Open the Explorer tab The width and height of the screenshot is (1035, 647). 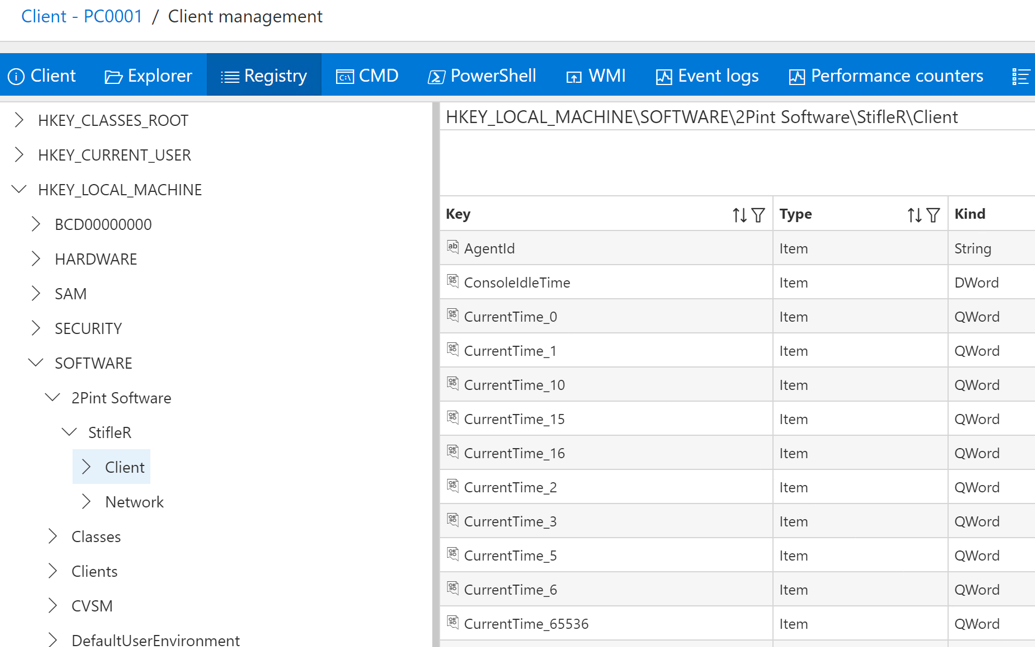tap(149, 76)
